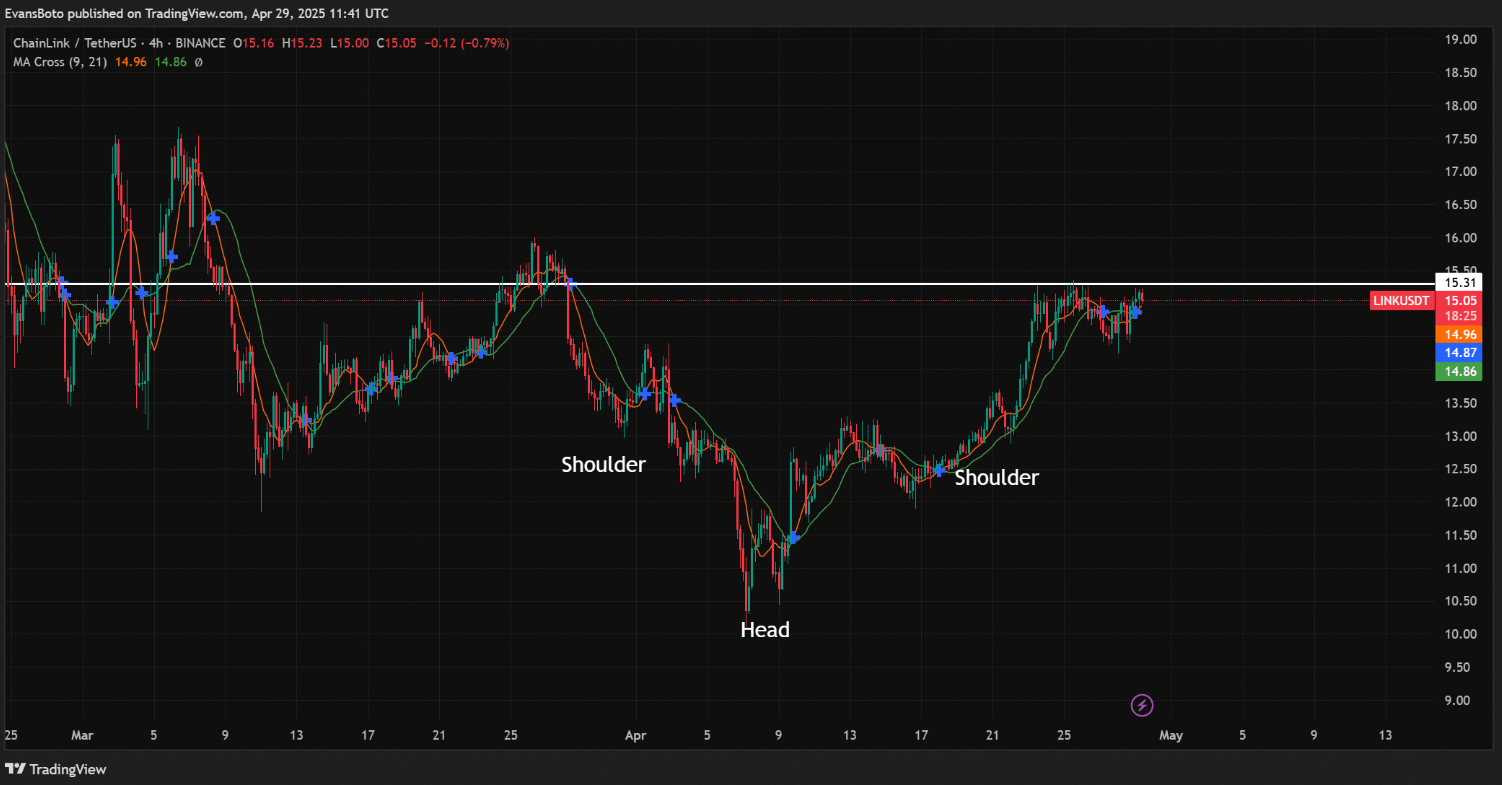
Task: Click the H15.23 high value in header
Action: coord(303,43)
